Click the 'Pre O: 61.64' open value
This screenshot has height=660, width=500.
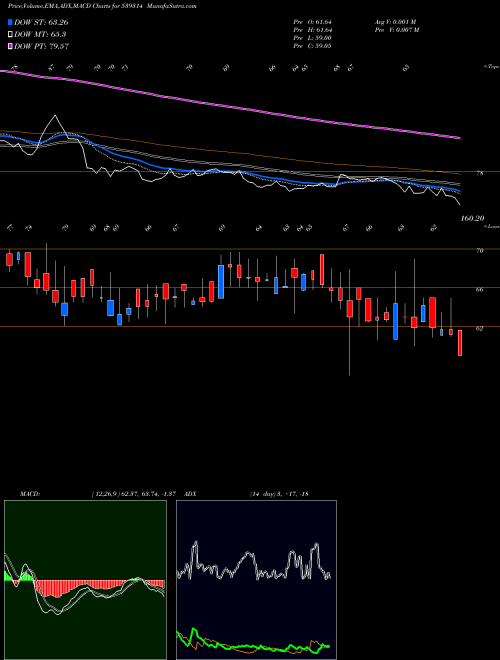tap(313, 22)
